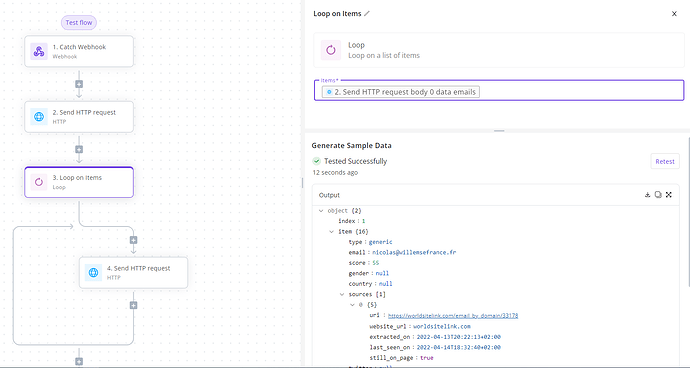Expand output to full screen
Screen dimensions: 690x368
[669, 195]
